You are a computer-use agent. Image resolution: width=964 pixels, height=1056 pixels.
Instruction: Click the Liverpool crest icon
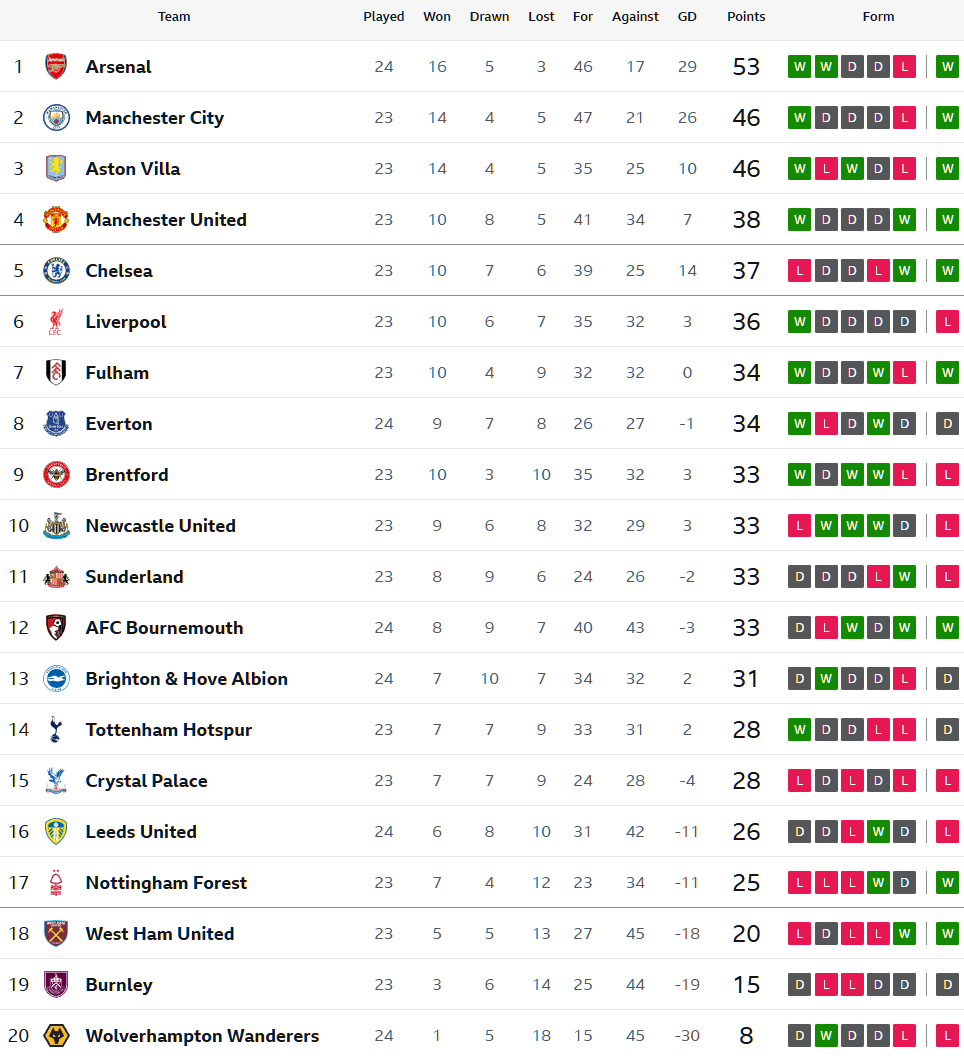(56, 322)
